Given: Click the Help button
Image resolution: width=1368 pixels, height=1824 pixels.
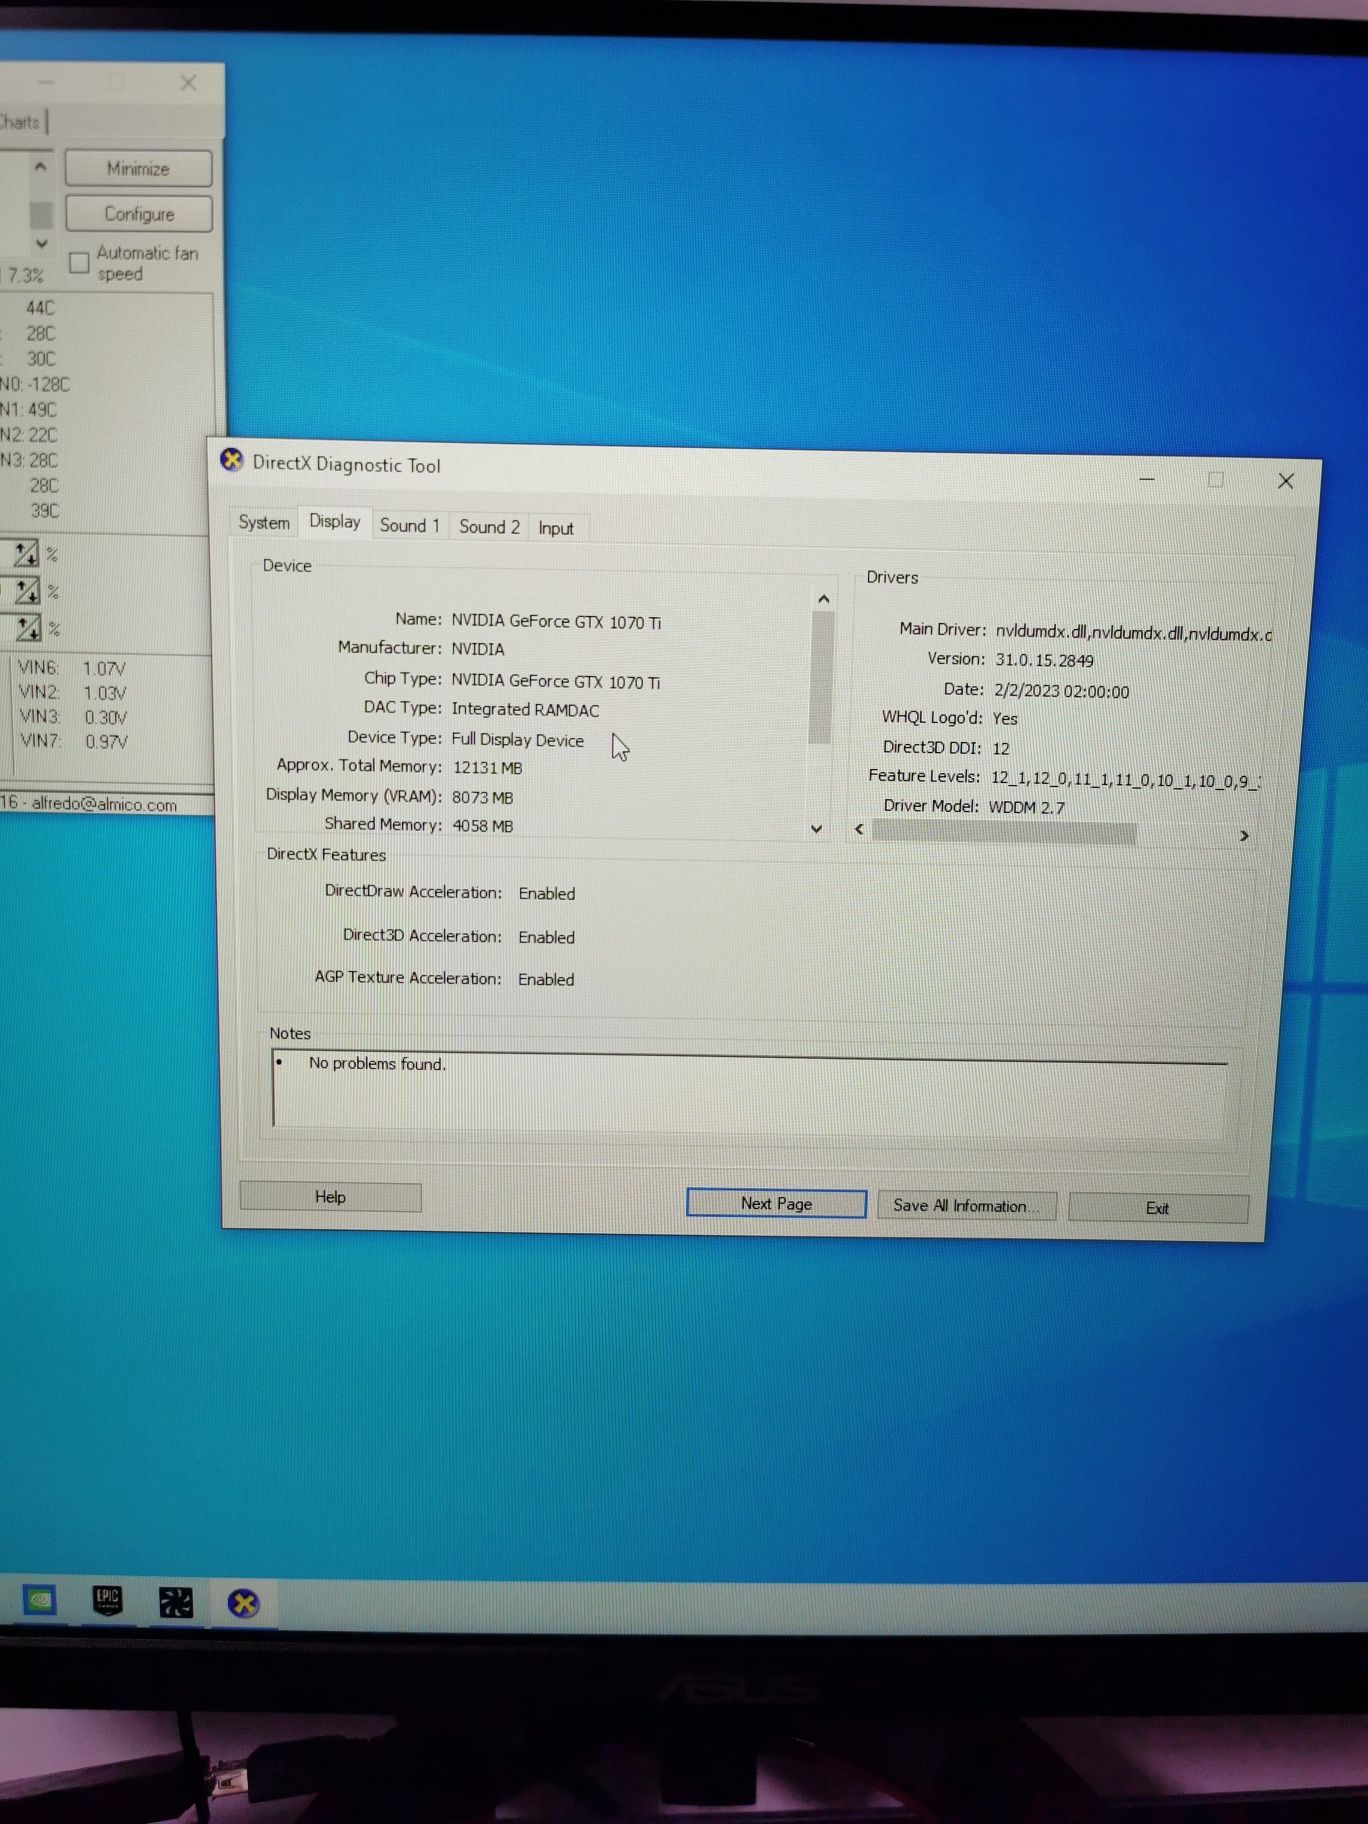Looking at the screenshot, I should [x=330, y=1197].
